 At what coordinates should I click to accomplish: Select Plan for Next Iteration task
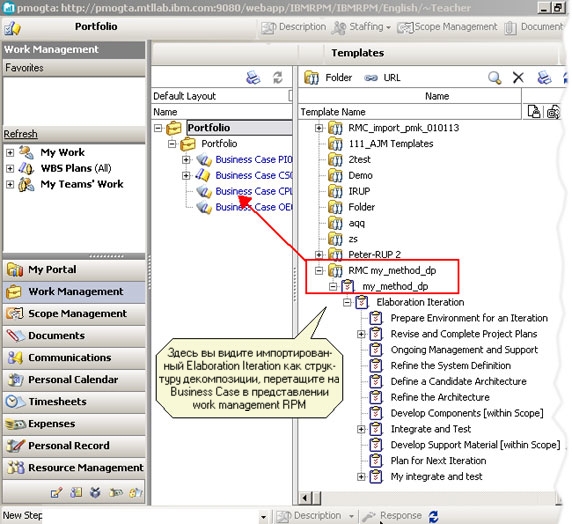coord(438,461)
